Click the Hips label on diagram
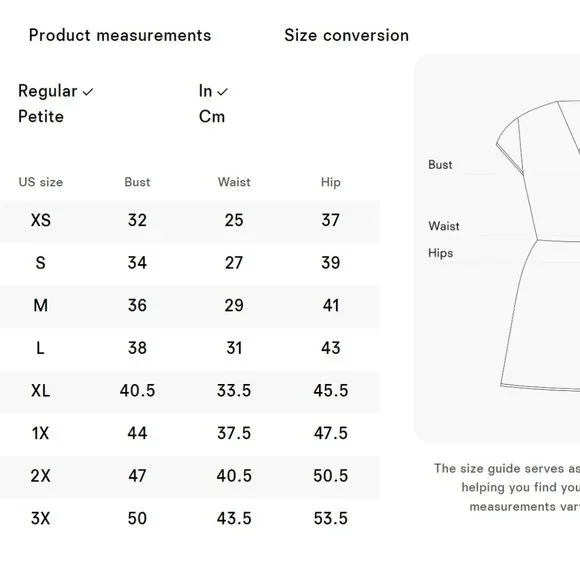580x580 pixels. (441, 253)
